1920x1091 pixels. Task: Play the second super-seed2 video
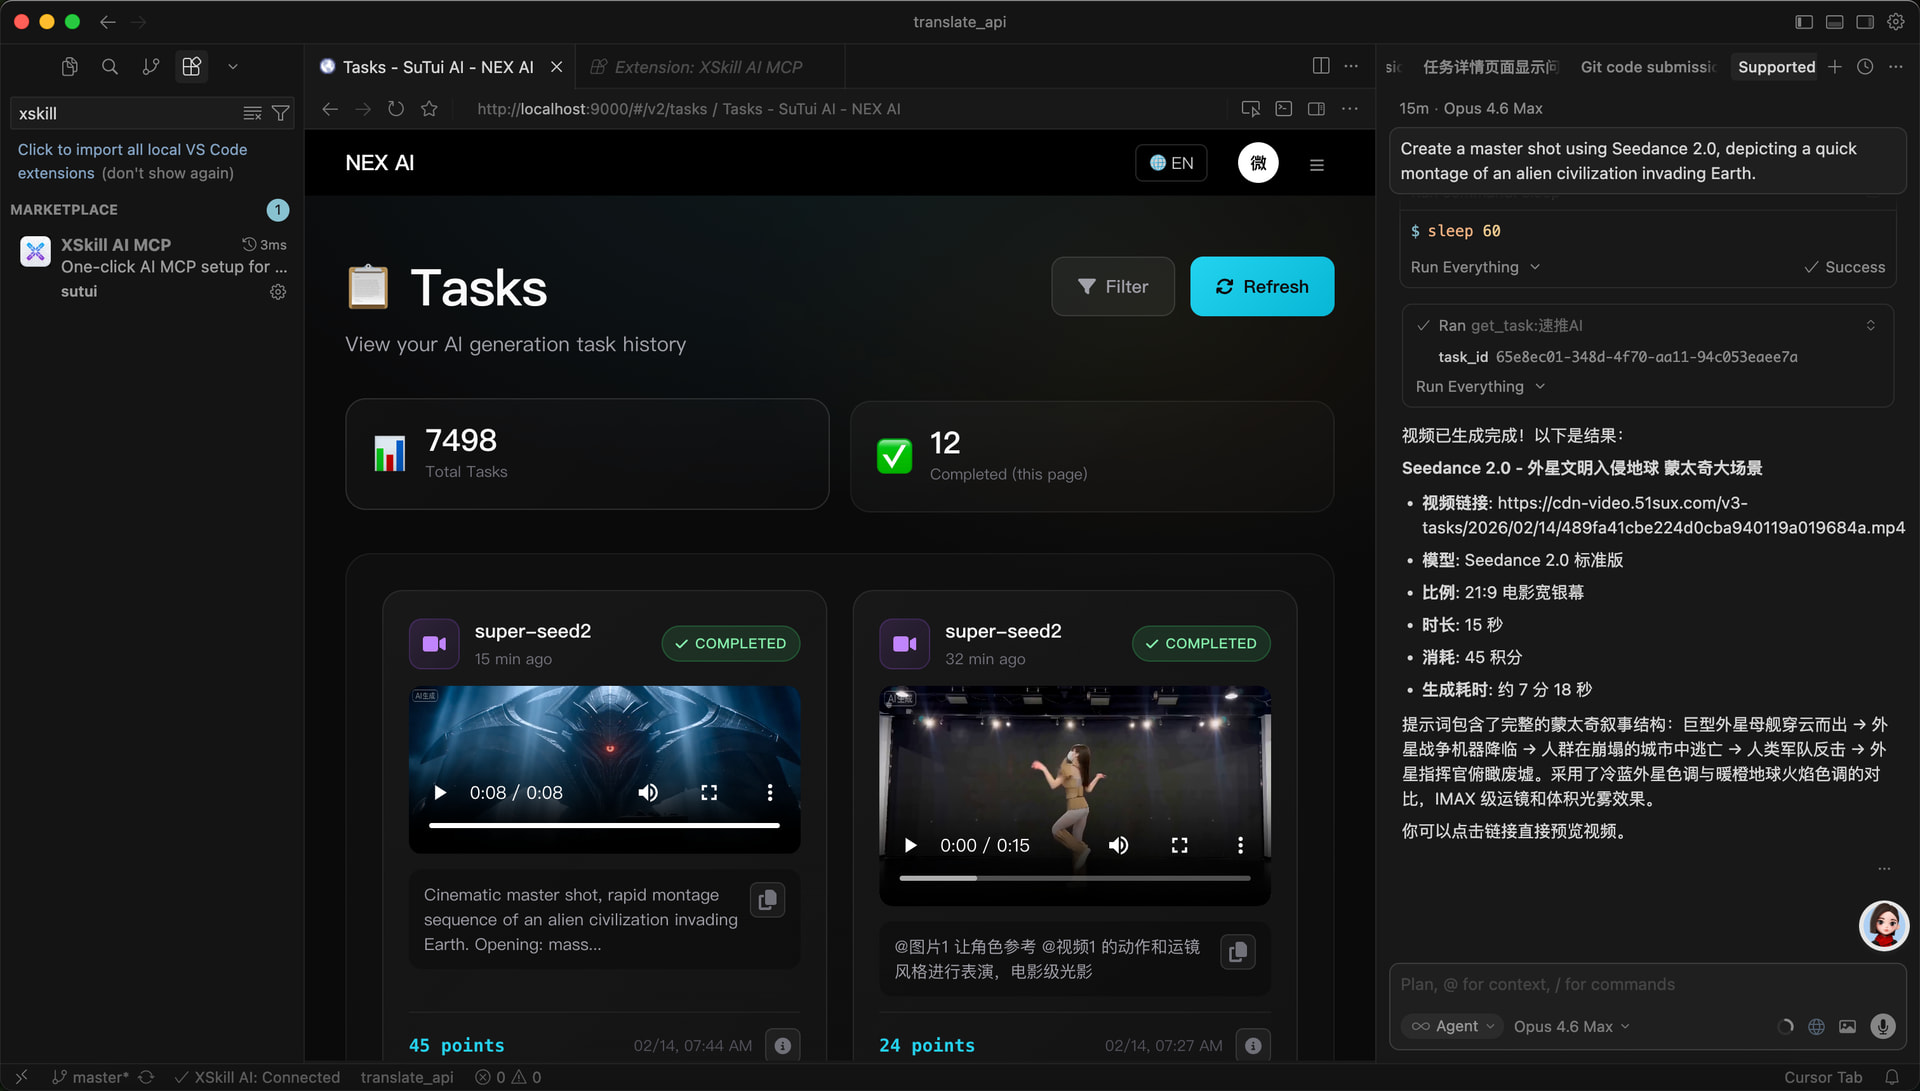(910, 846)
